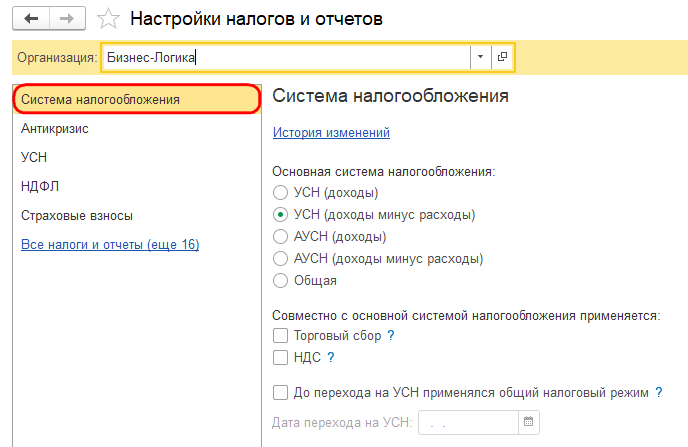Click Совместно с основной системой налогообложения применяется label
This screenshot has height=447, width=688.
click(466, 315)
